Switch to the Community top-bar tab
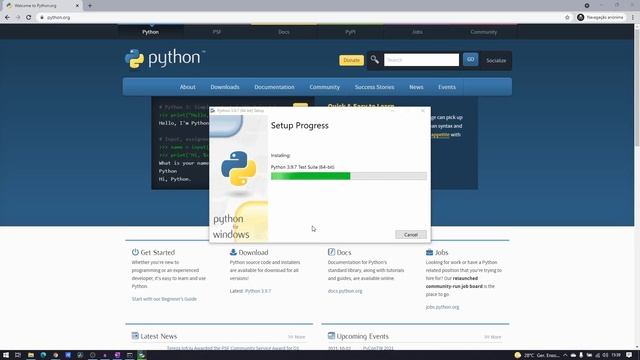The width and height of the screenshot is (640, 360). point(484,32)
